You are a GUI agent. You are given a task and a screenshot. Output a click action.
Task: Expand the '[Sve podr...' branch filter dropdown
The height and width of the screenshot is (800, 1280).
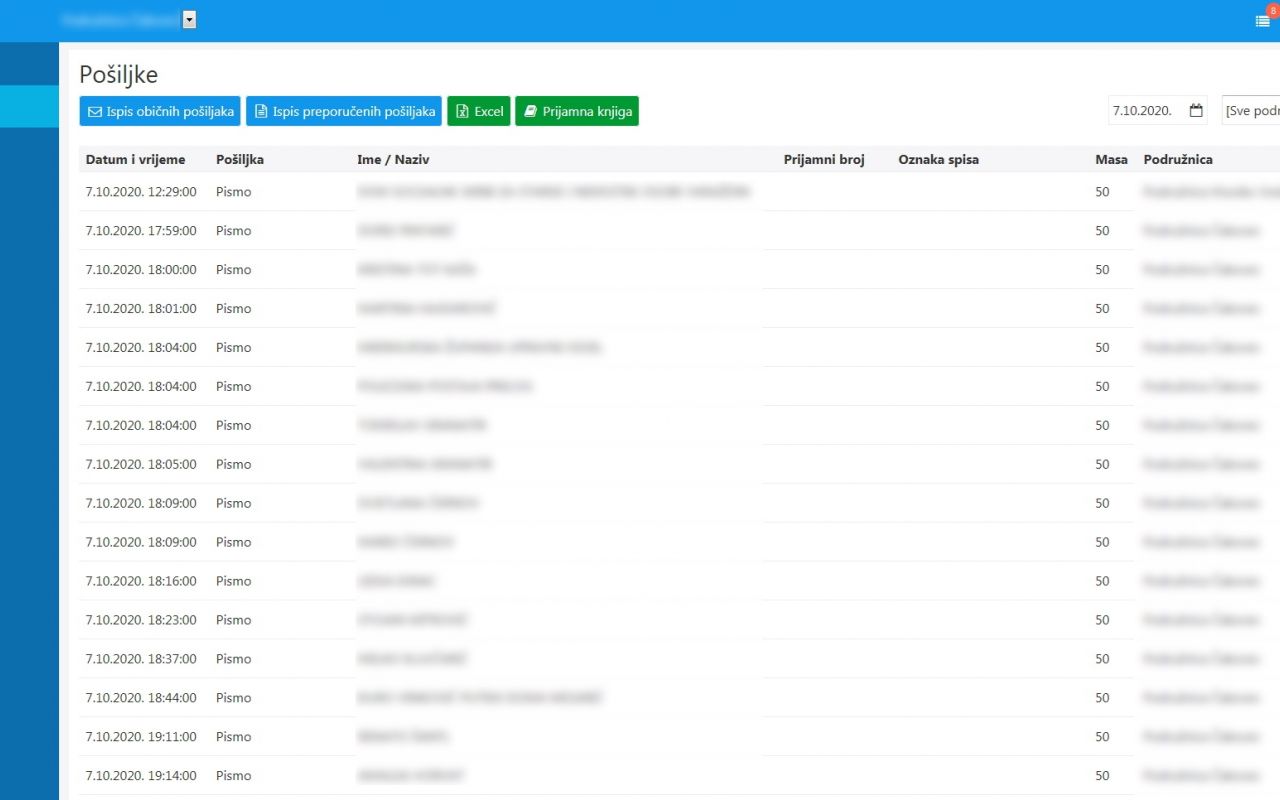point(1251,111)
